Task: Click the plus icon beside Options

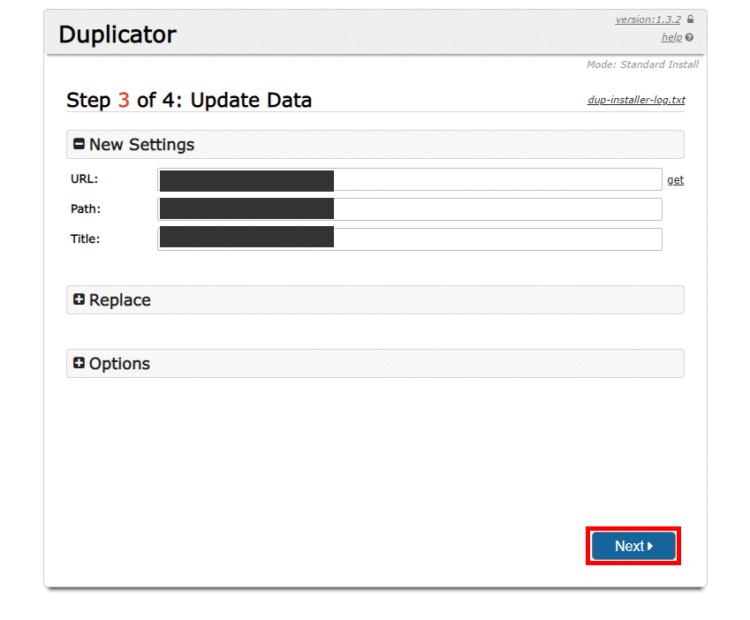Action: click(79, 363)
